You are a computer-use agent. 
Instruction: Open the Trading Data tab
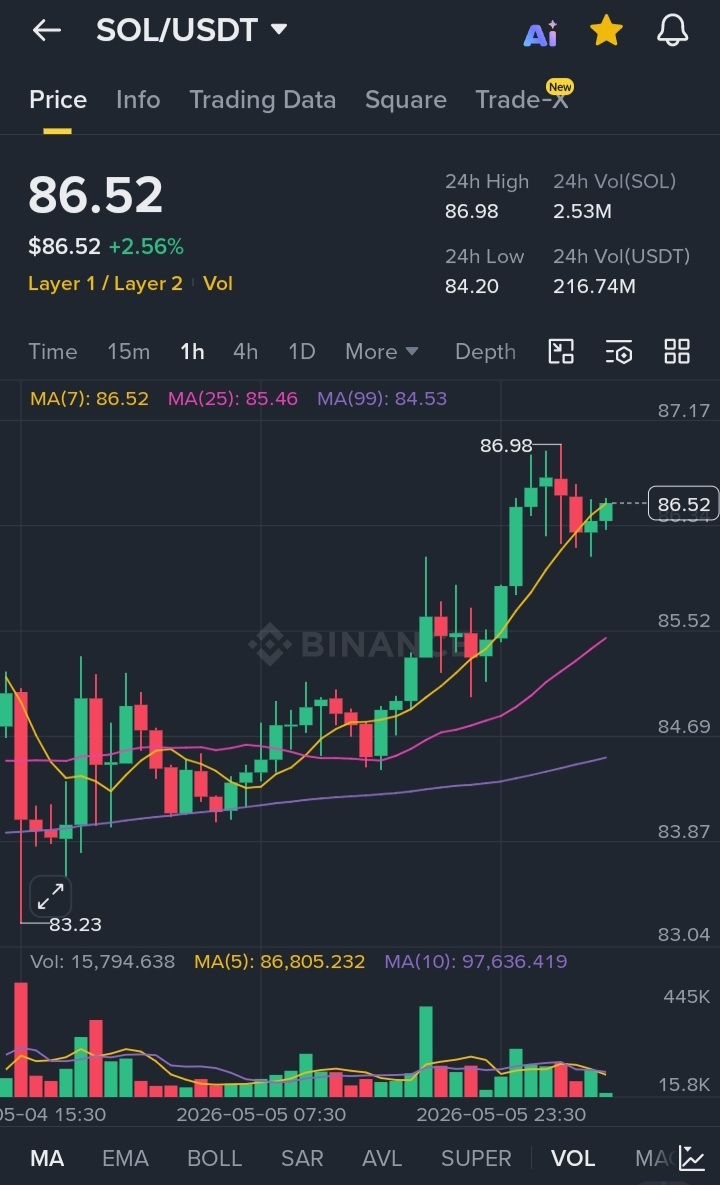(262, 100)
